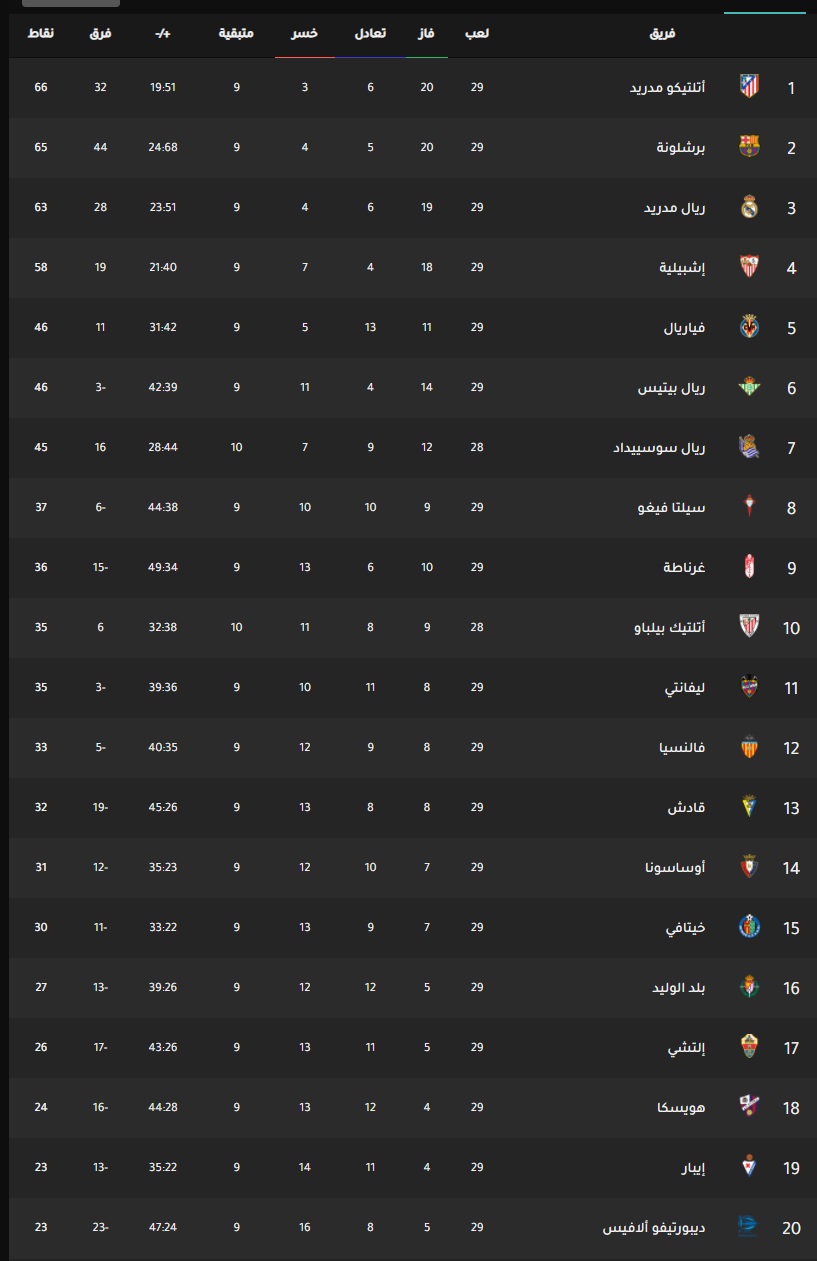Click the Atlético Madrid club crest
The height and width of the screenshot is (1261, 817).
click(x=749, y=87)
